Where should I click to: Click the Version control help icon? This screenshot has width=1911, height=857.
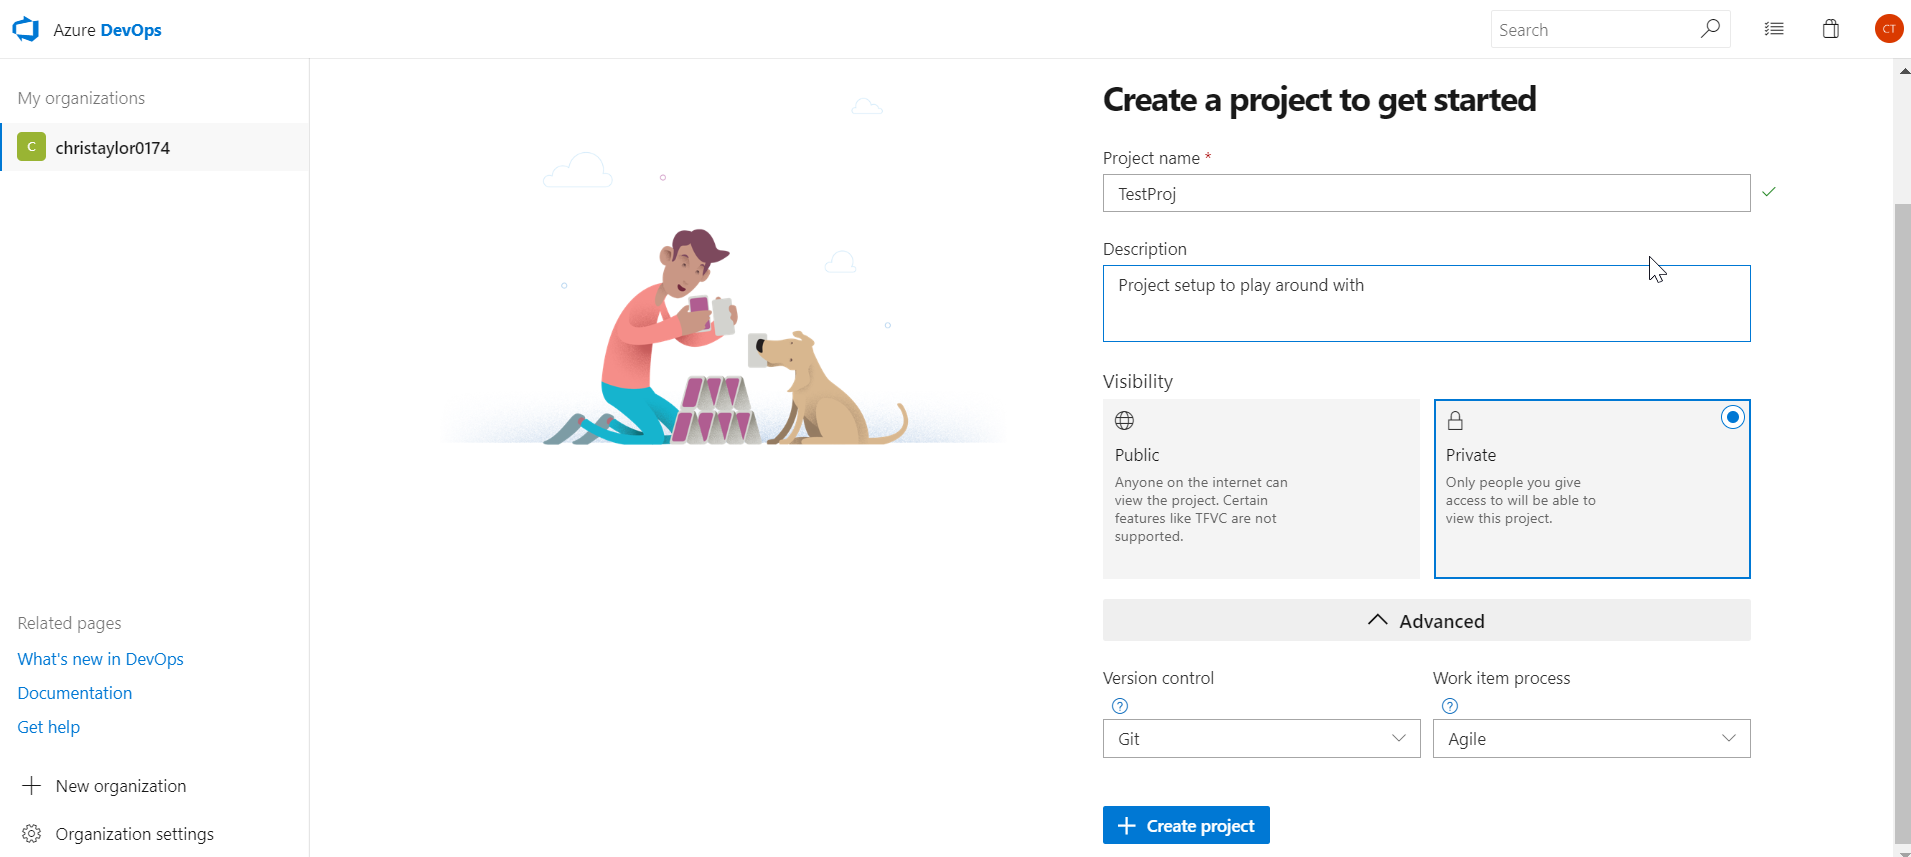[x=1120, y=706]
